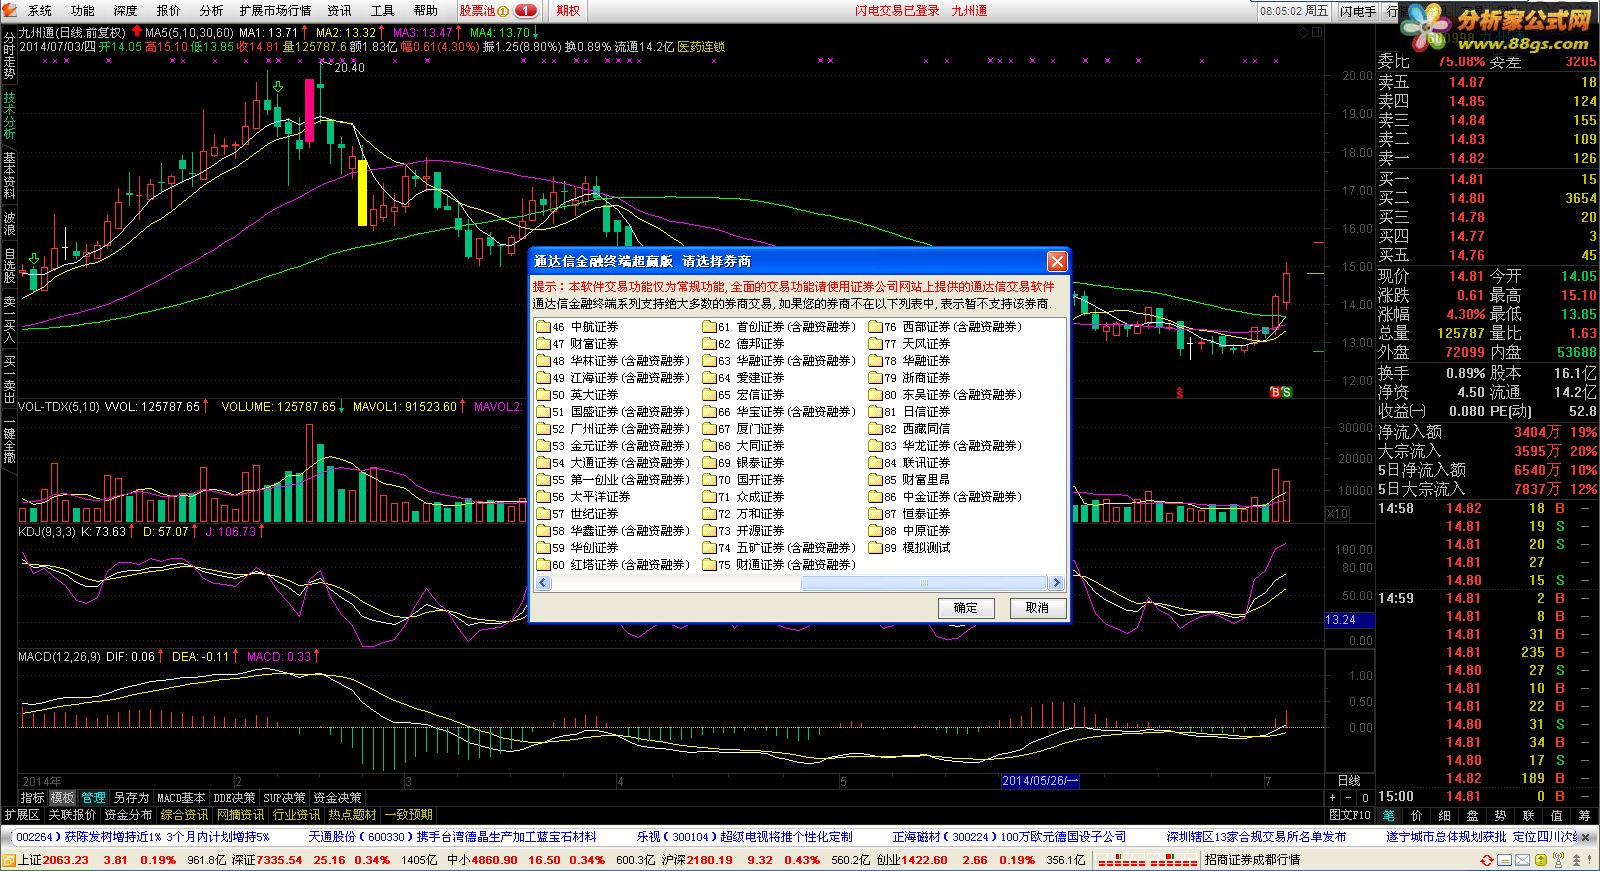Image resolution: width=1600 pixels, height=871 pixels.
Task: Open news about 天通股份 (600330)
Action: point(452,837)
